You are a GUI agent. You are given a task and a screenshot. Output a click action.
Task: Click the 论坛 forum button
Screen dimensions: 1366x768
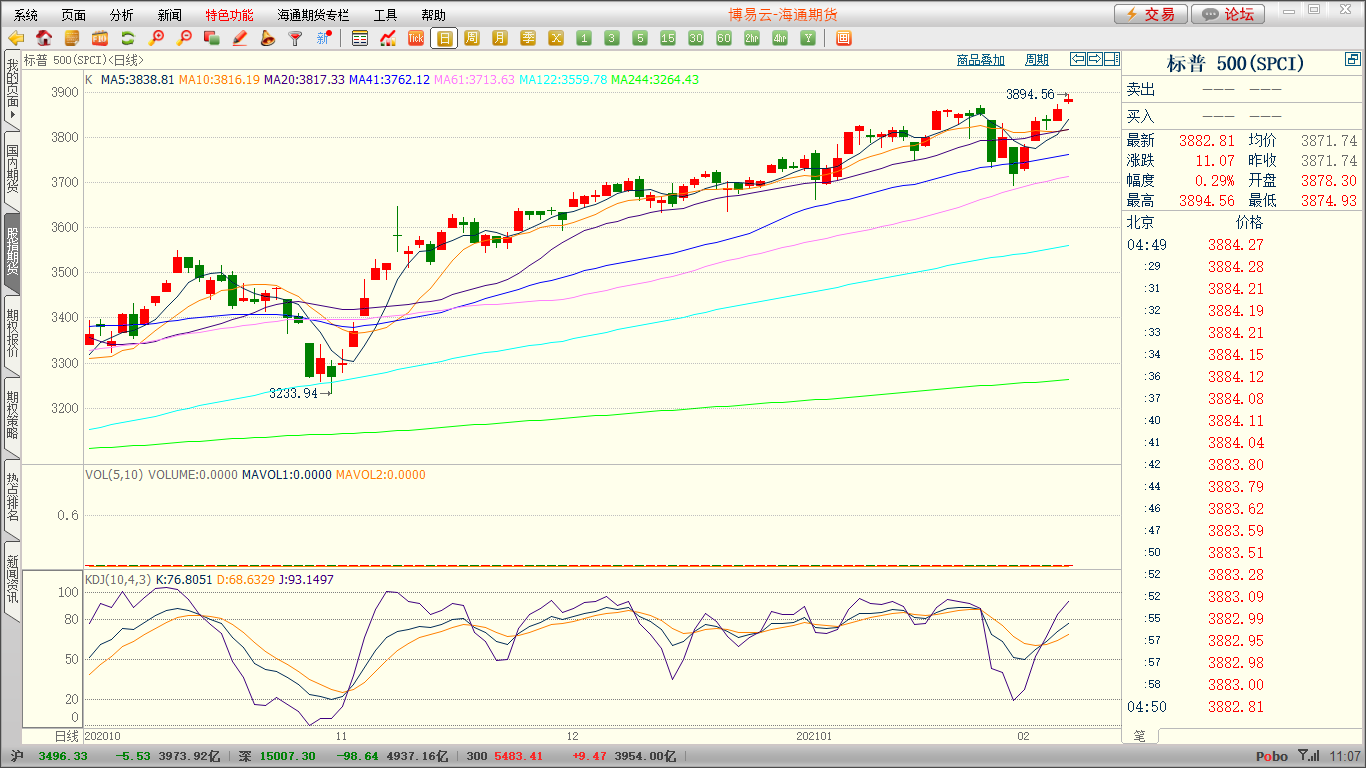click(1229, 14)
